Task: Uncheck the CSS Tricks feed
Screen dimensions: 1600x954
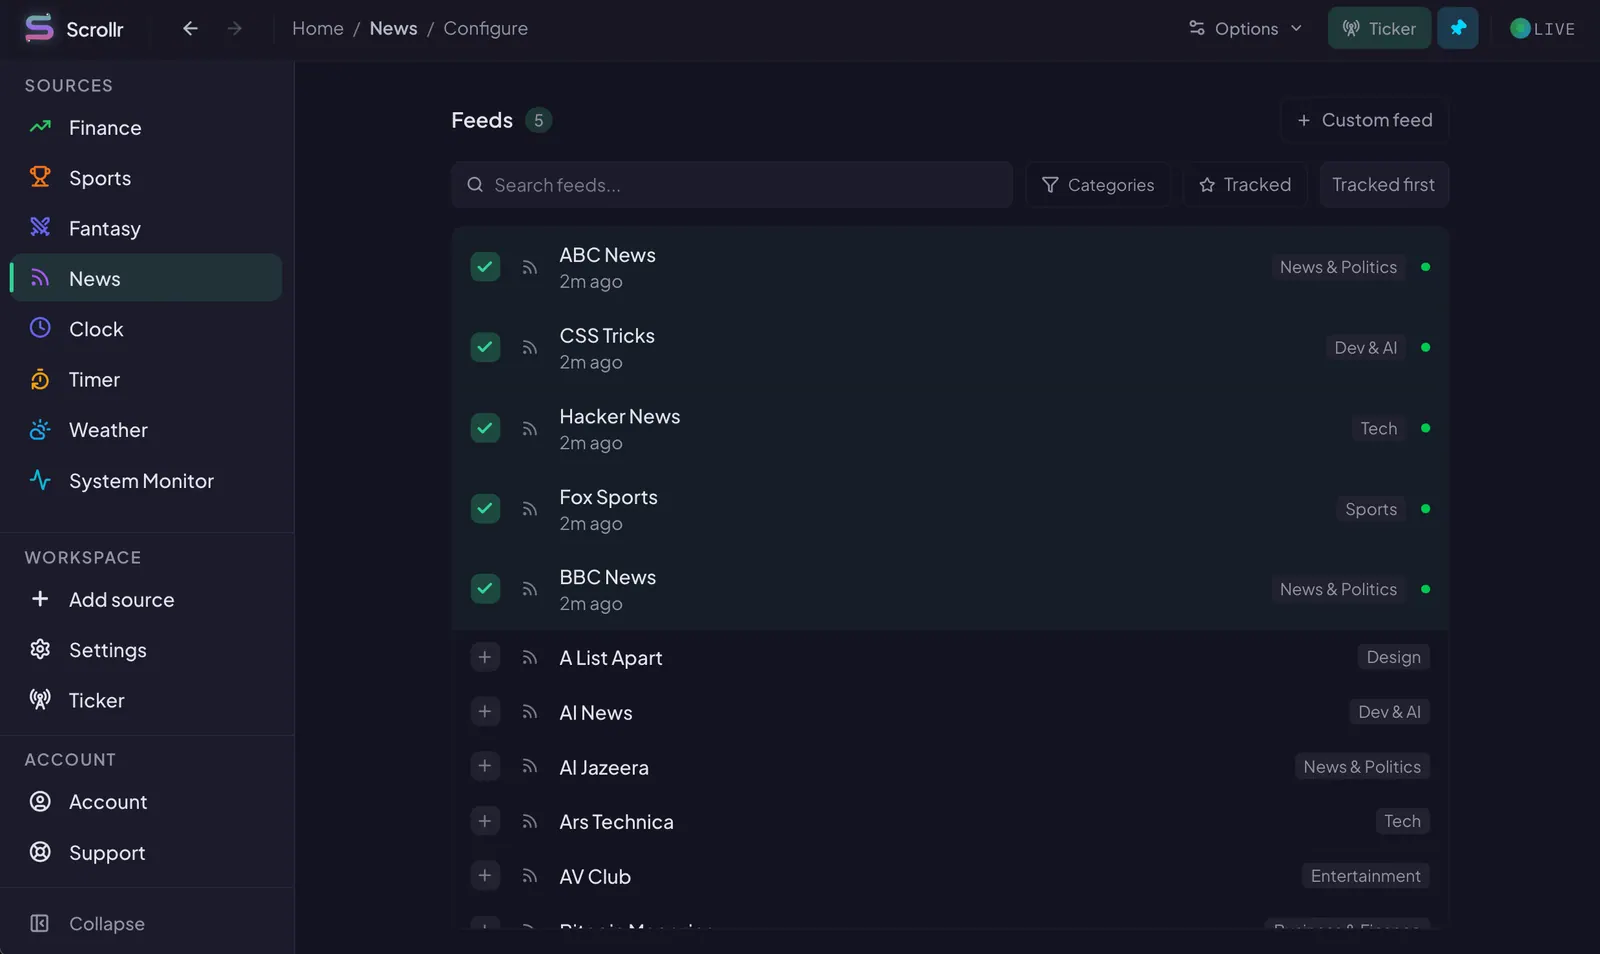Action: pyautogui.click(x=485, y=347)
